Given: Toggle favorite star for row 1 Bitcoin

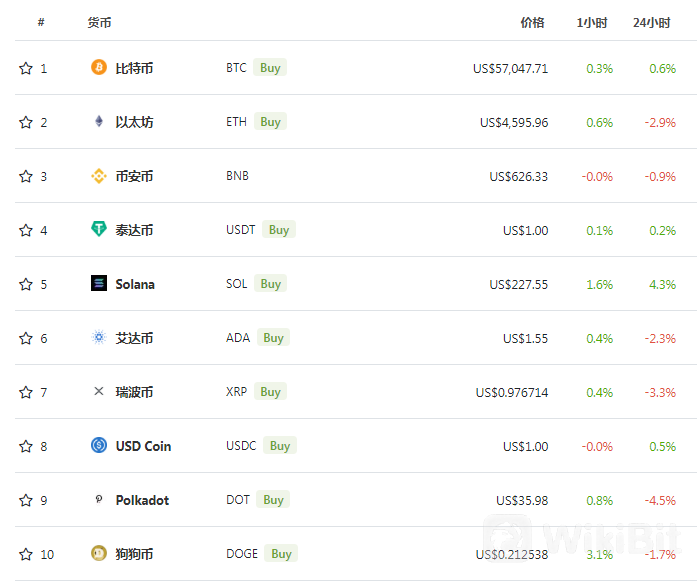Looking at the screenshot, I should 26,68.
